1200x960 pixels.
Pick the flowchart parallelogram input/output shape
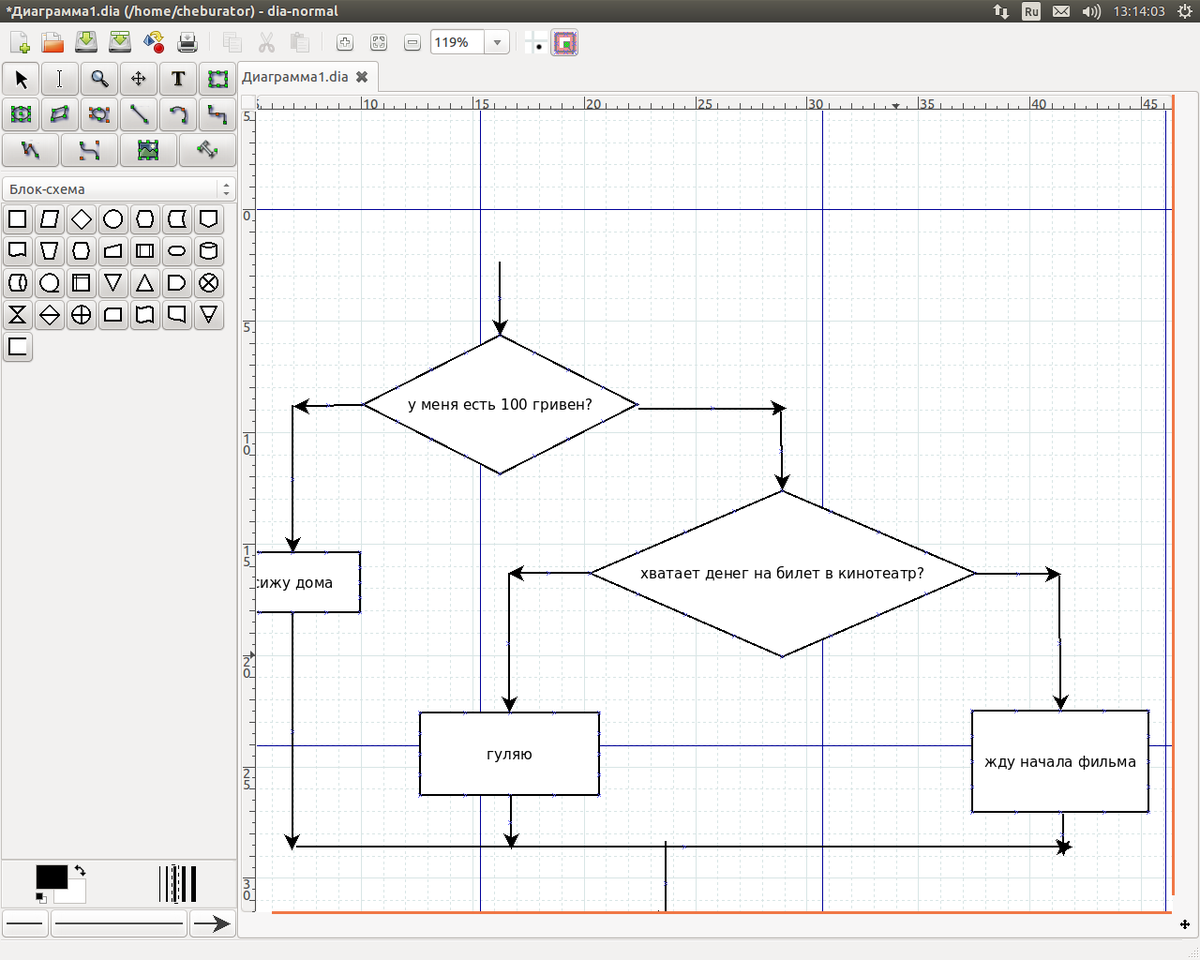[49, 219]
